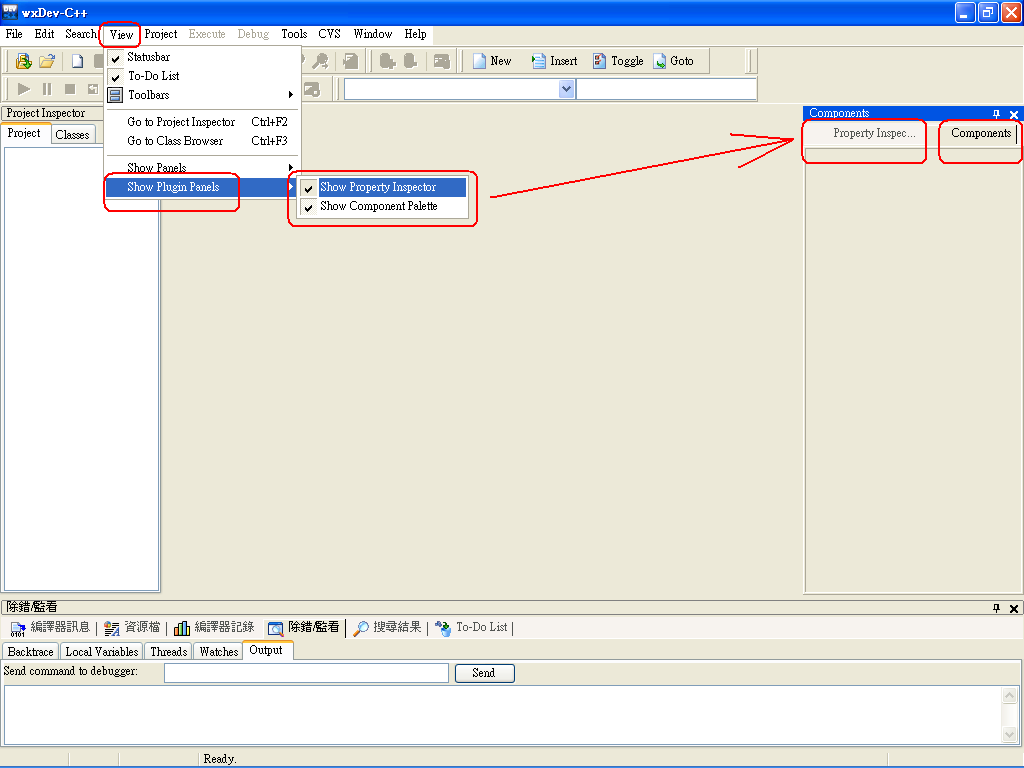Expand the Toolbars submenu
The image size is (1024, 768).
click(203, 95)
